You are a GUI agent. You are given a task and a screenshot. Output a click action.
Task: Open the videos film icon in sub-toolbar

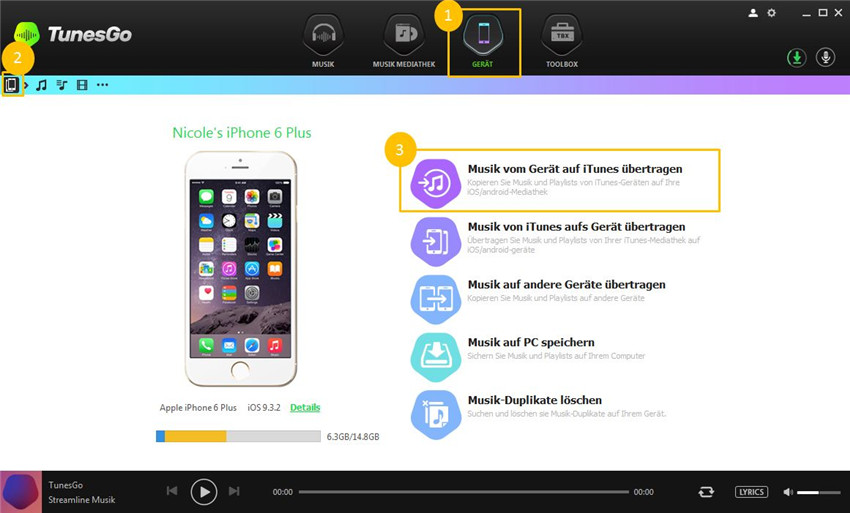pos(82,85)
